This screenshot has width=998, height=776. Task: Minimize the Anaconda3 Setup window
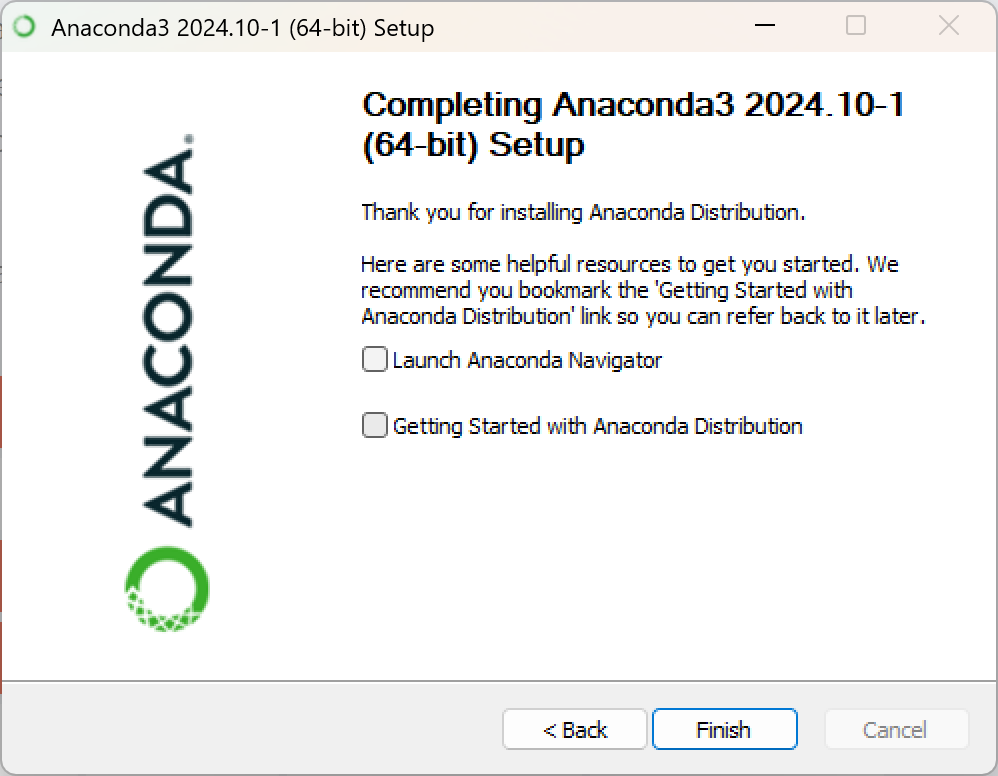pos(764,25)
